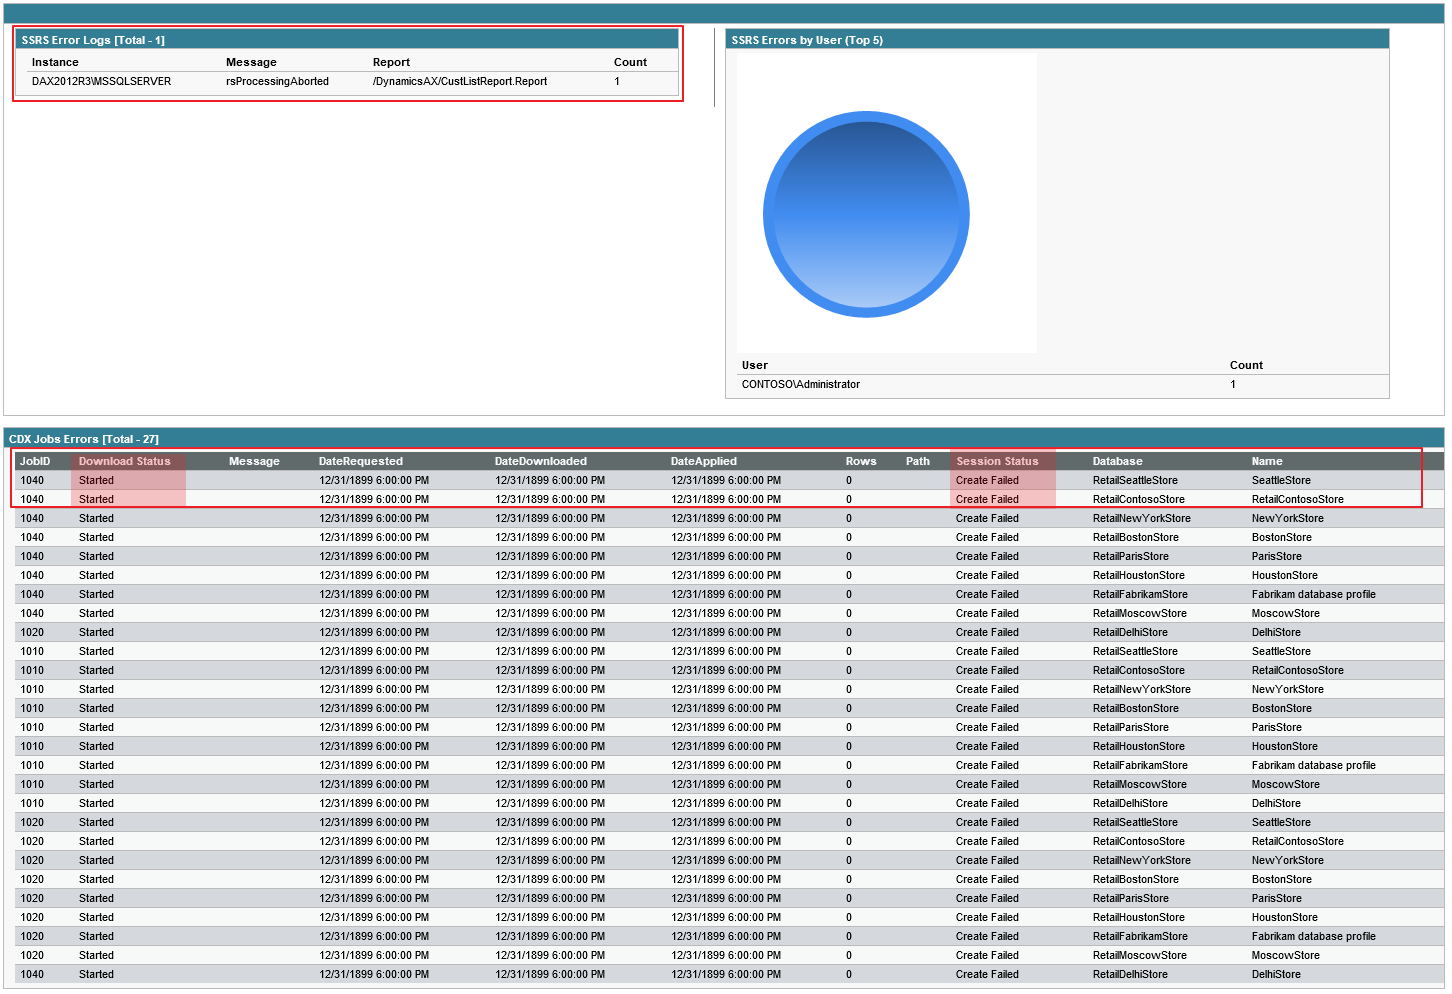Select HoustonStore name in the job 1010 row
This screenshot has width=1452, height=994.
pyautogui.click(x=1285, y=746)
